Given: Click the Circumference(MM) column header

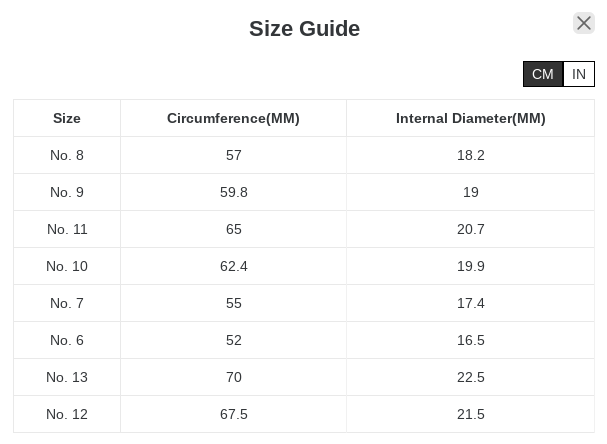Looking at the screenshot, I should coord(233,118).
